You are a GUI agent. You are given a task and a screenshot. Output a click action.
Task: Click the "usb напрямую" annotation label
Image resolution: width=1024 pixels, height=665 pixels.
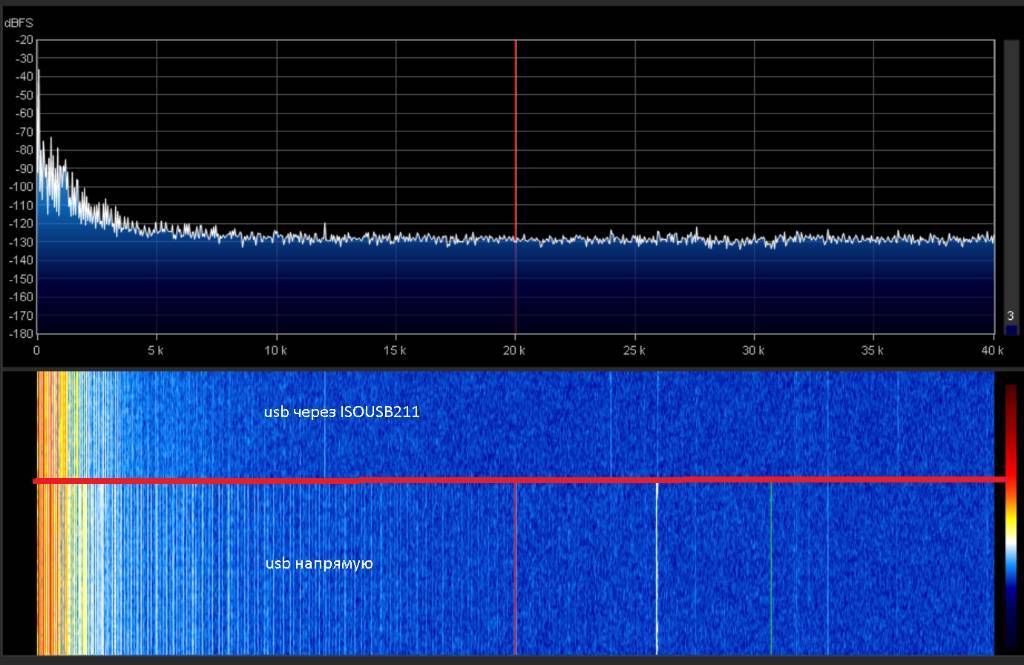[319, 564]
